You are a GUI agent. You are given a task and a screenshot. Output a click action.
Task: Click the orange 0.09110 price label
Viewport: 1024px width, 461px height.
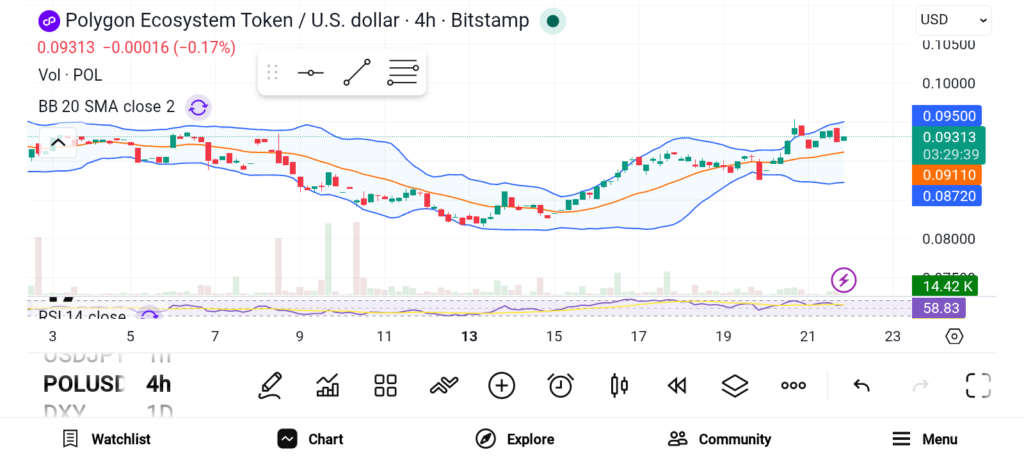(x=946, y=175)
